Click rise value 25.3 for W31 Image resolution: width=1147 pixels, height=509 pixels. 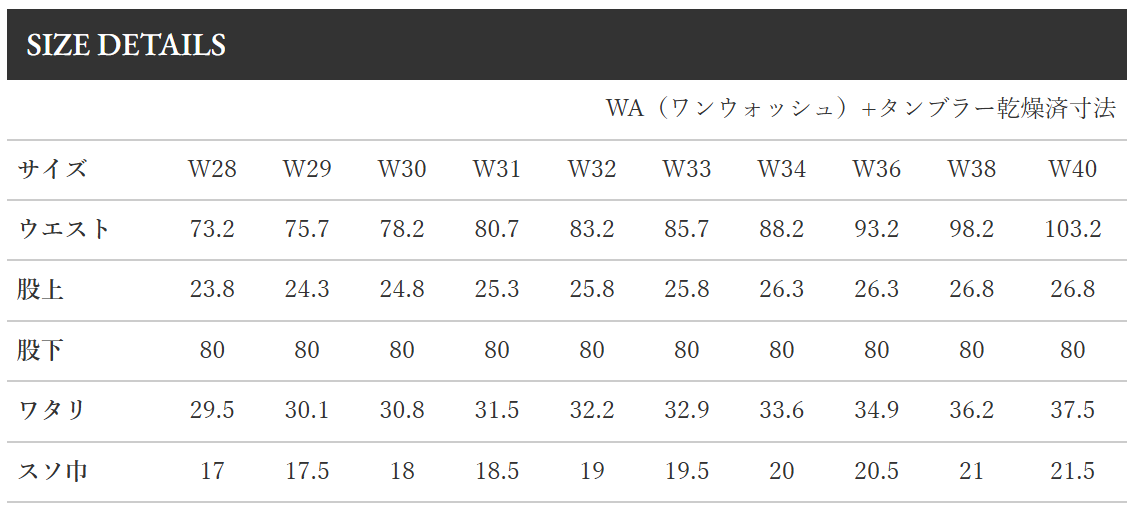click(497, 290)
